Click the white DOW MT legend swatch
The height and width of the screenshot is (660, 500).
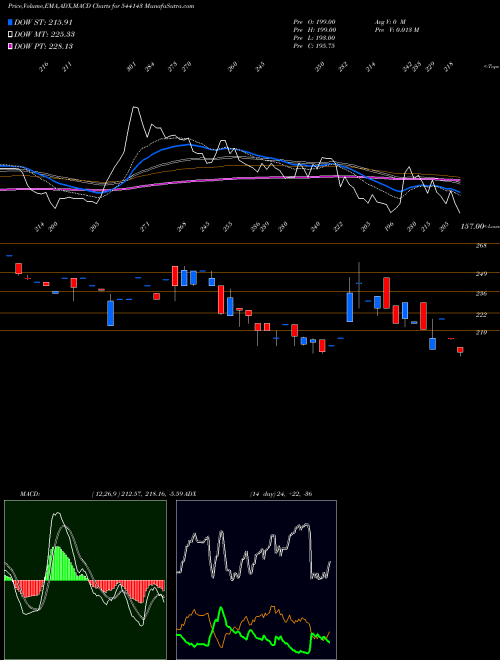click(x=10, y=34)
